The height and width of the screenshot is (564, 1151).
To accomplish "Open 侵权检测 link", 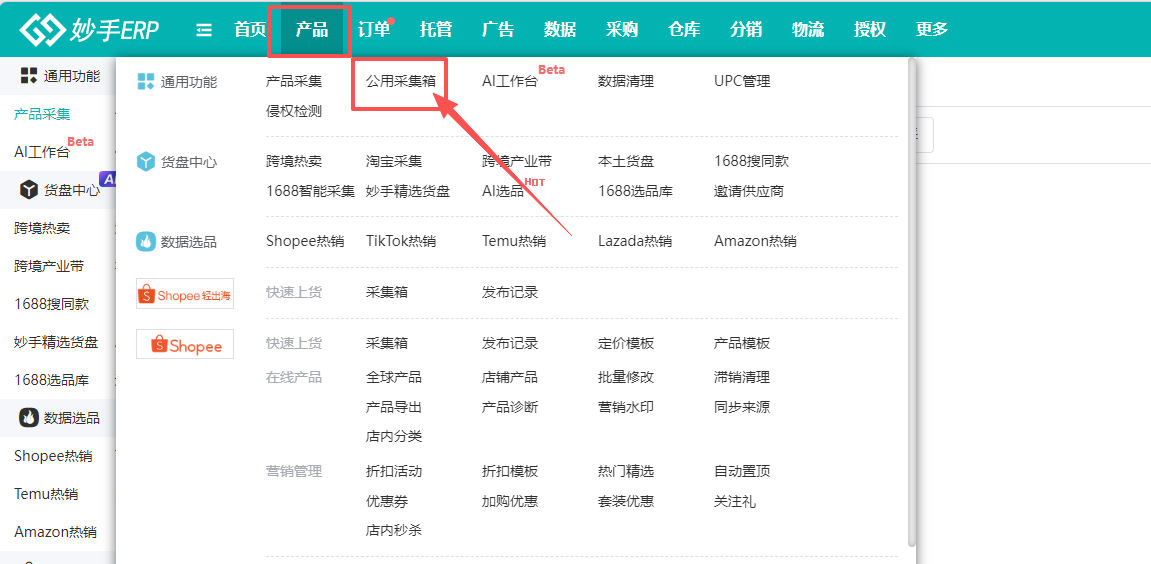I will pos(294,112).
